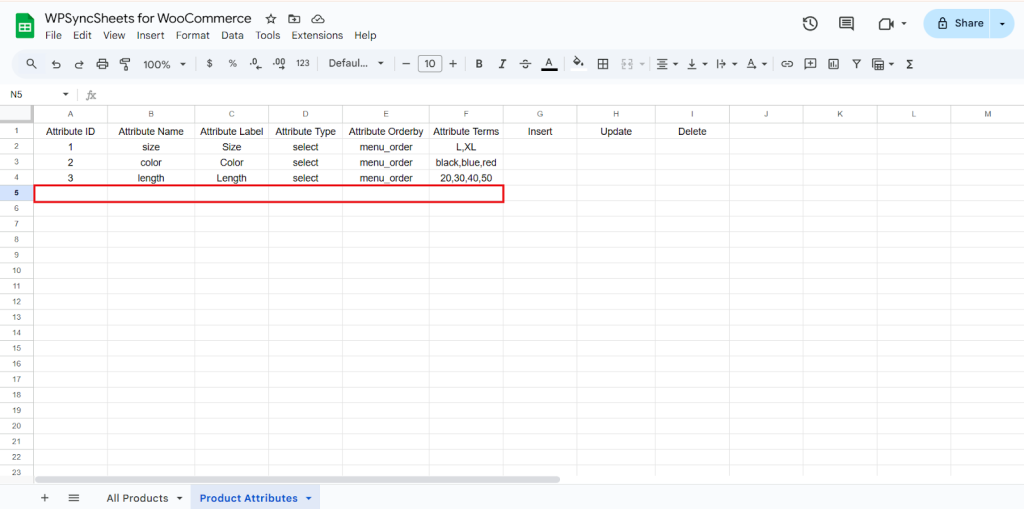1024x509 pixels.
Task: Open the Tools menu
Action: click(x=268, y=35)
